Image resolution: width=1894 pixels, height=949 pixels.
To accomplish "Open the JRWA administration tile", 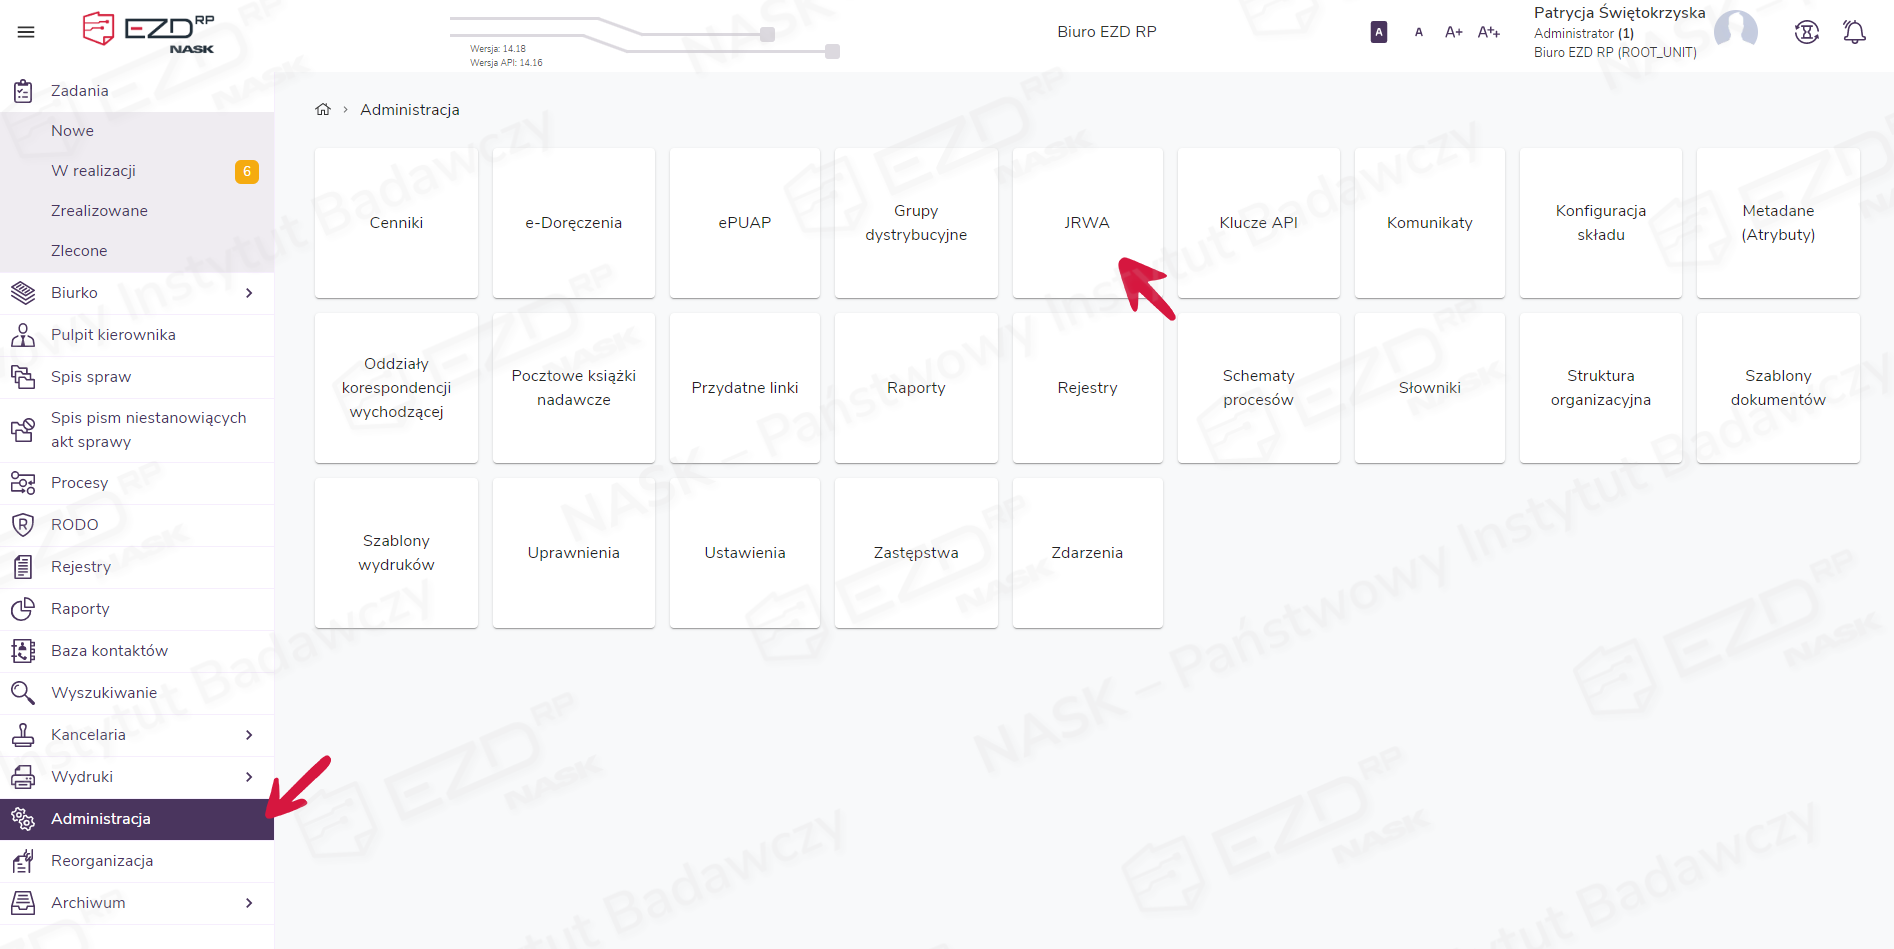I will (1087, 223).
